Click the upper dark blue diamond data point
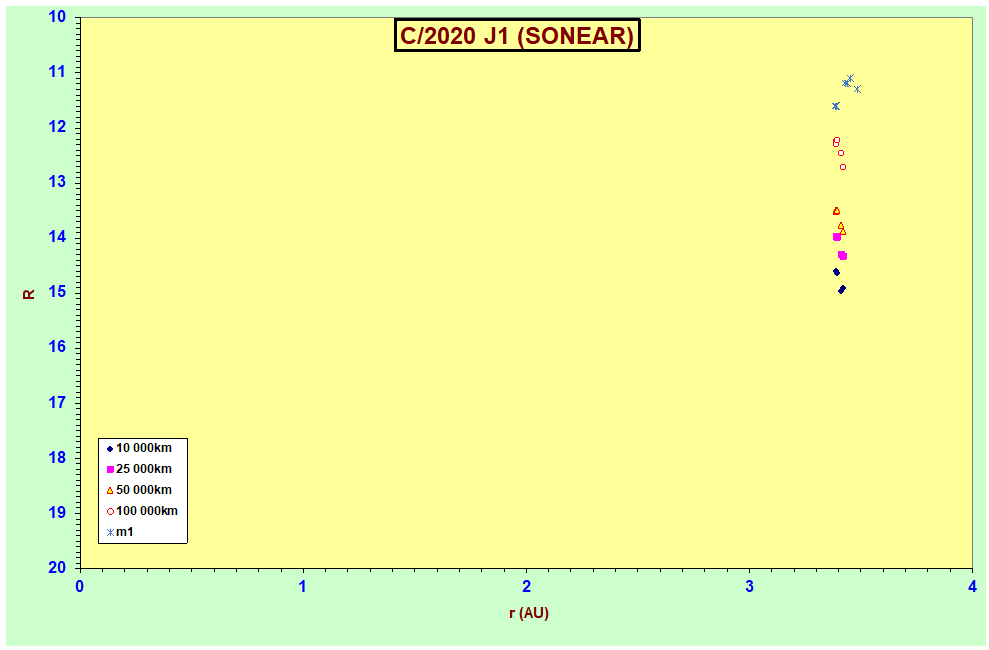The height and width of the screenshot is (650, 989). (836, 272)
